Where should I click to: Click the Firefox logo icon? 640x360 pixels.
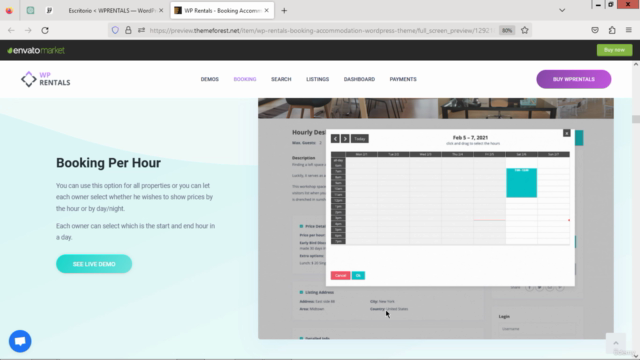(x=9, y=11)
